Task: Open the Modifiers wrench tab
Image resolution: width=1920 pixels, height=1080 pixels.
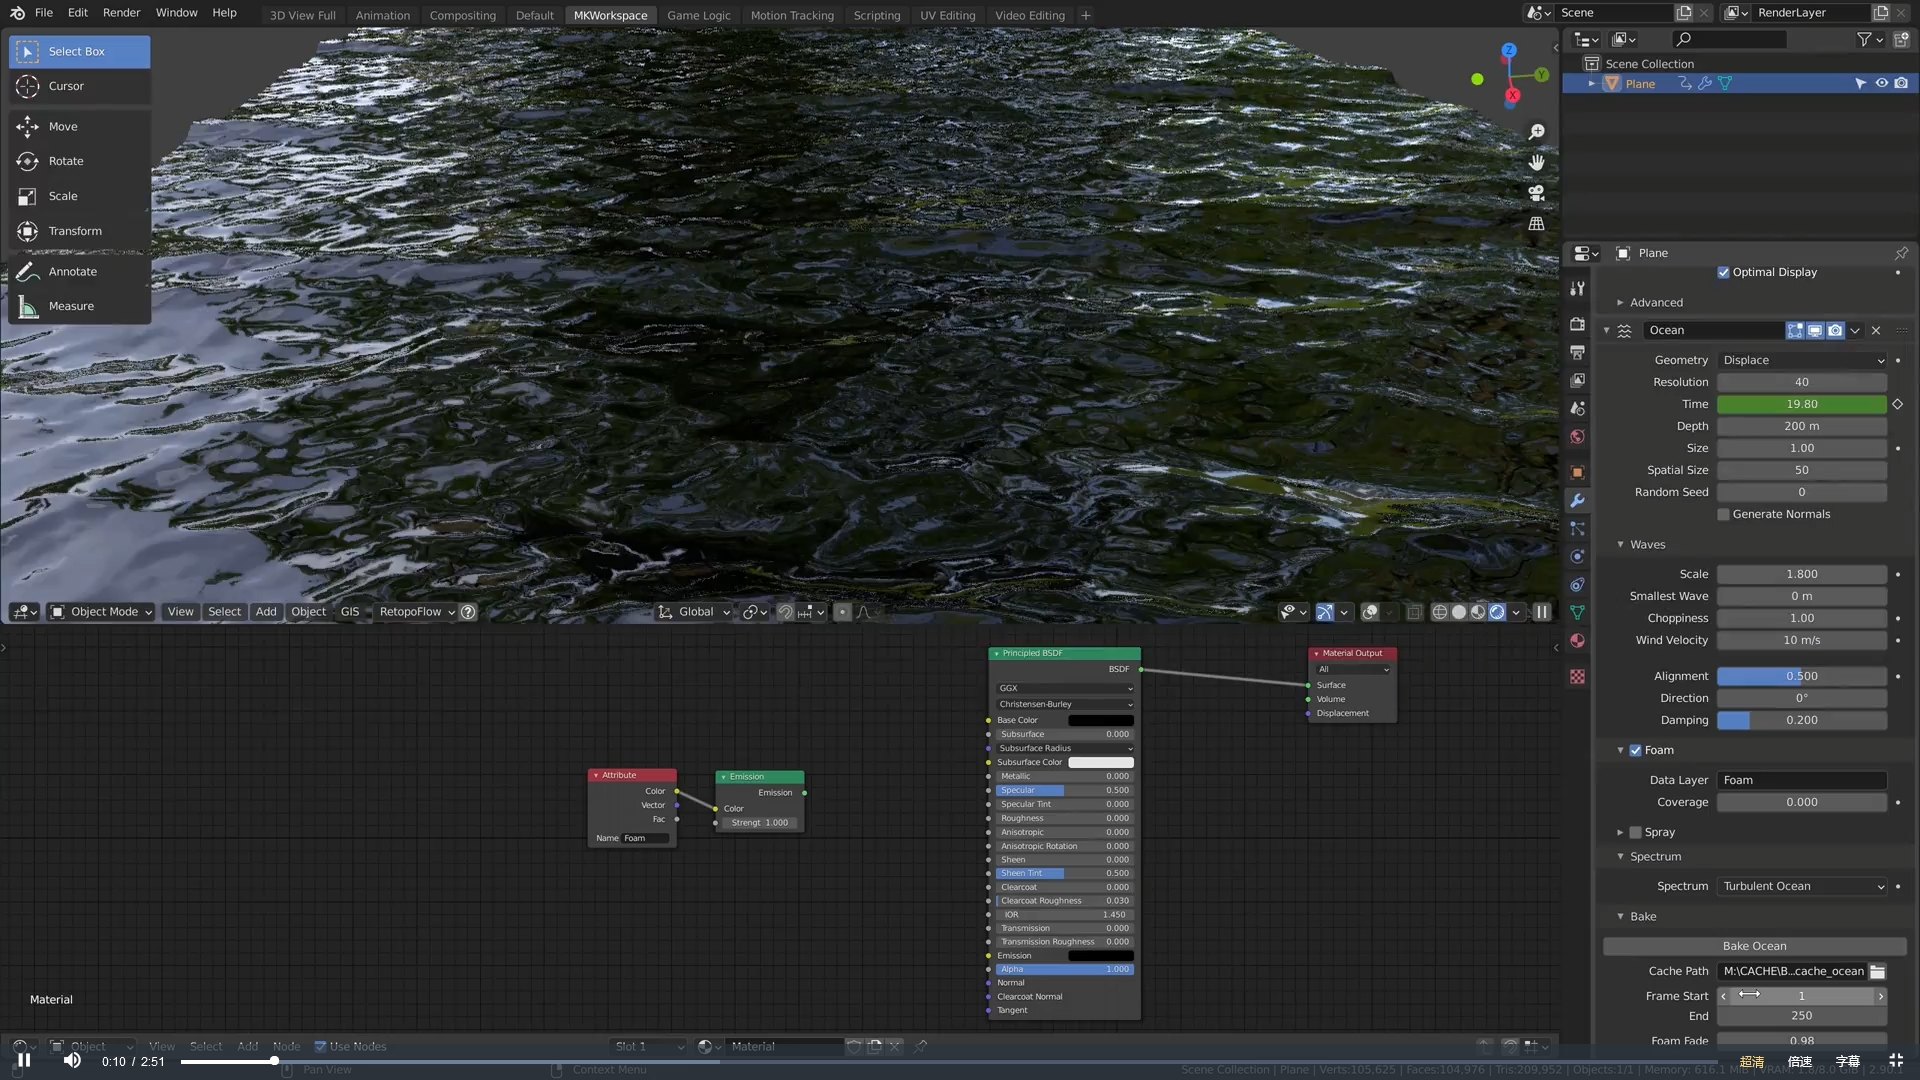Action: (x=1577, y=500)
